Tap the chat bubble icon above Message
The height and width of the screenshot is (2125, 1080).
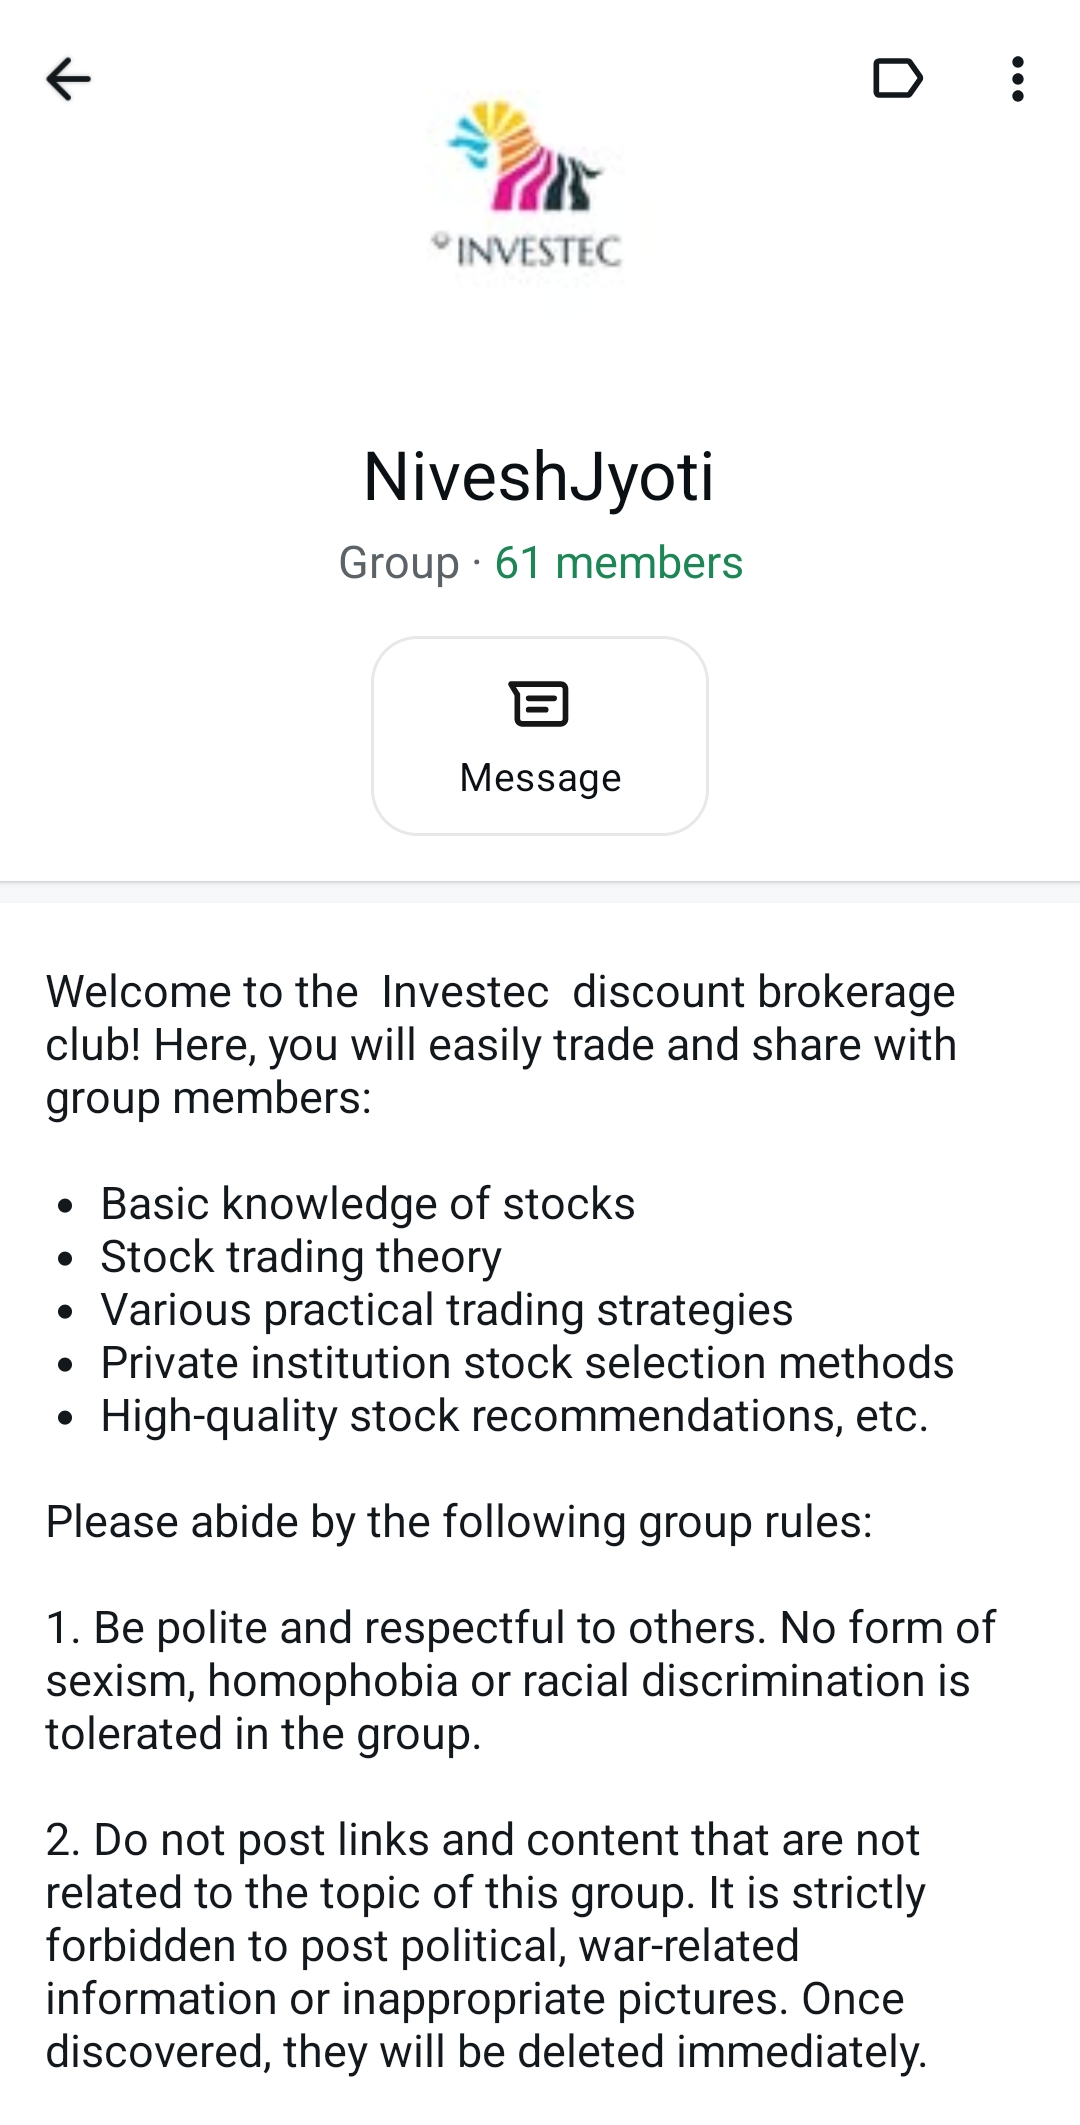tap(539, 704)
